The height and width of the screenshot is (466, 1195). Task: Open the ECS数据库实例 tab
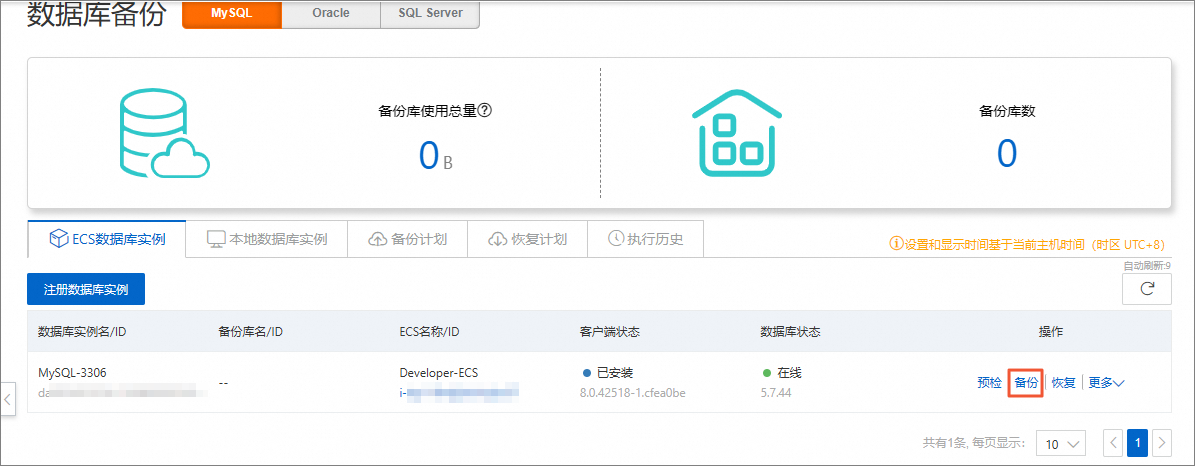pyautogui.click(x=107, y=239)
